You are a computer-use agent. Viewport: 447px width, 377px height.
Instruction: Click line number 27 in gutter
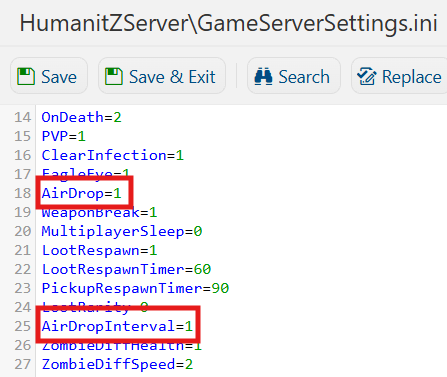pos(22,364)
